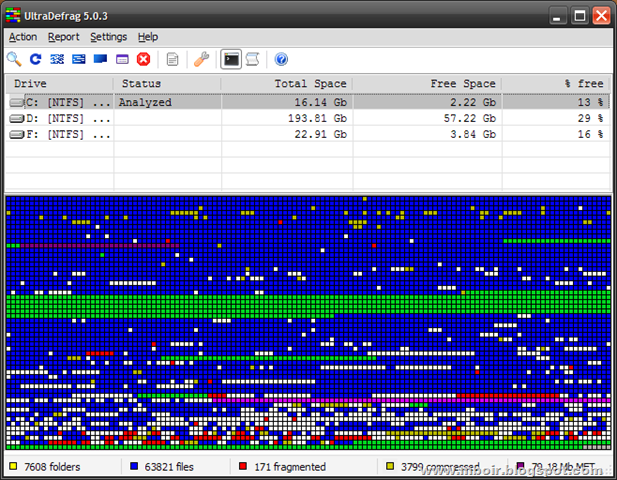Select the F: [NTFS] drive row
Screen dimensions: 617x480
click(308, 135)
